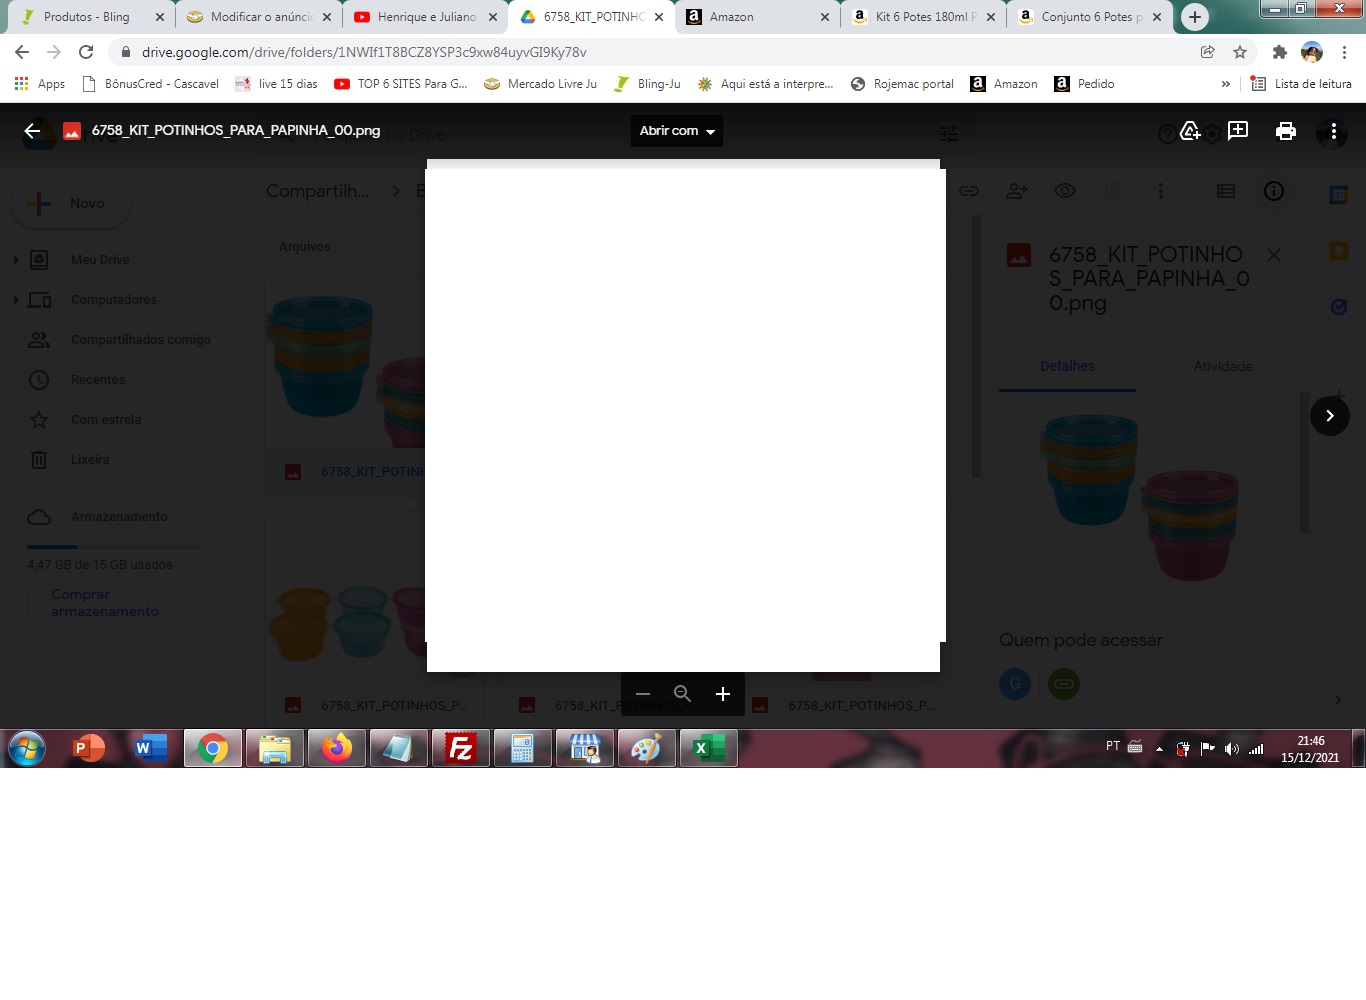Open more actions three-dot menu in preview

[x=1333, y=131]
